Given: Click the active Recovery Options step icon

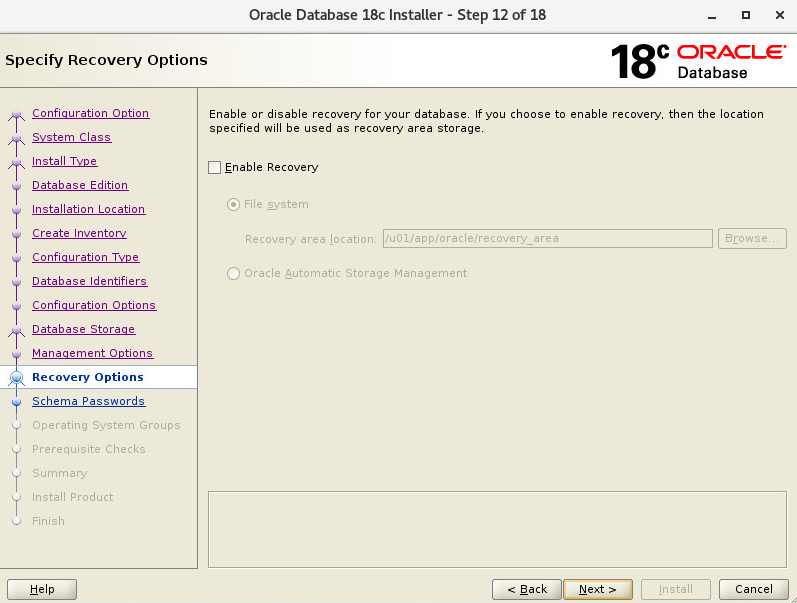Looking at the screenshot, I should [16, 378].
